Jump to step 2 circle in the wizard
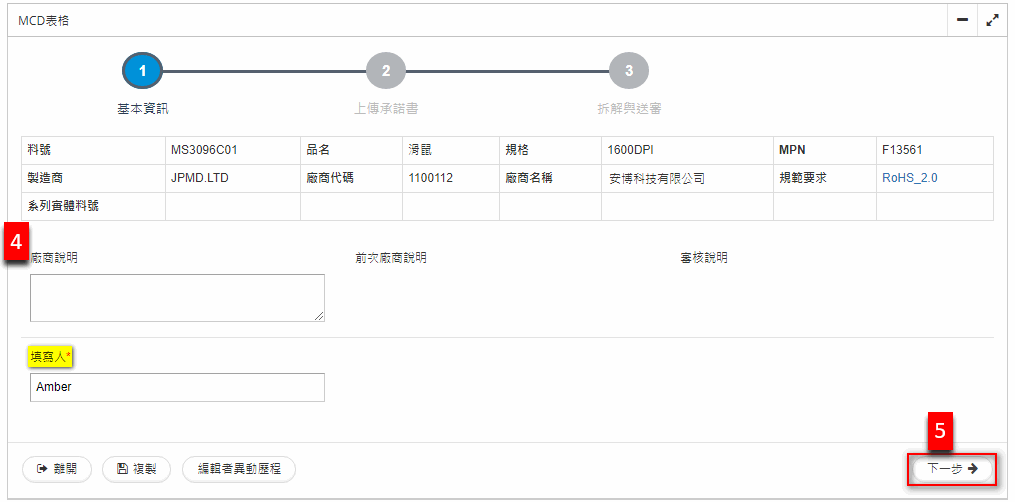 [386, 71]
